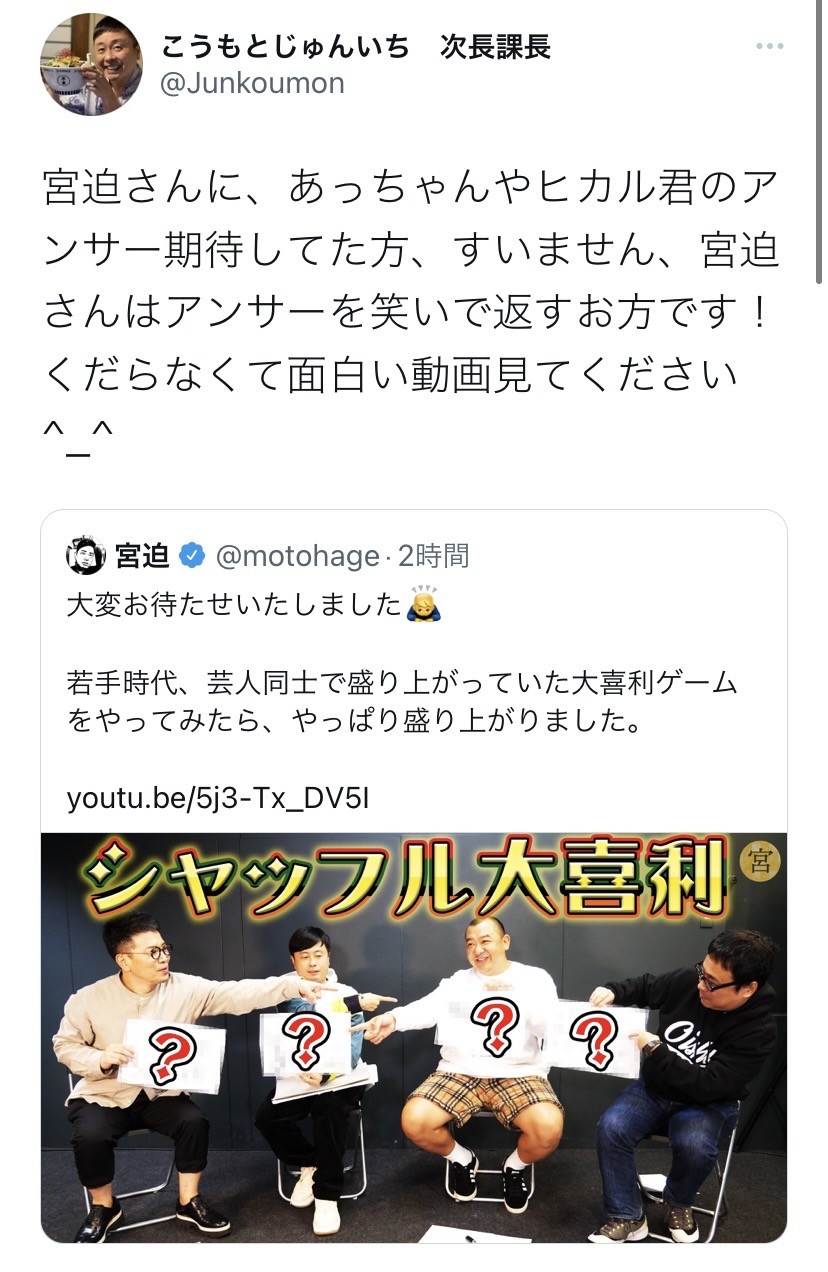Viewport: 828px width, 1272px height.
Task: Tap こうもとじゅんいち profile avatar photo
Action: (x=91, y=64)
